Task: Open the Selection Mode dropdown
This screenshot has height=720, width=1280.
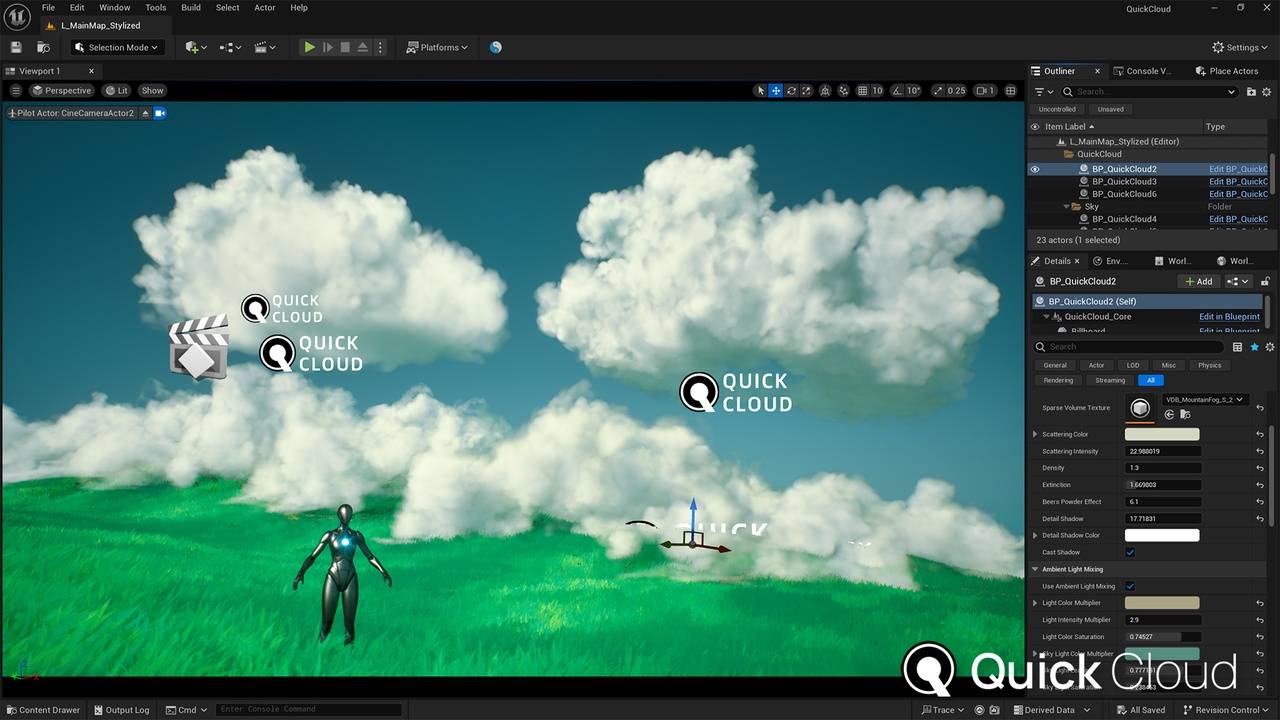Action: coord(116,47)
